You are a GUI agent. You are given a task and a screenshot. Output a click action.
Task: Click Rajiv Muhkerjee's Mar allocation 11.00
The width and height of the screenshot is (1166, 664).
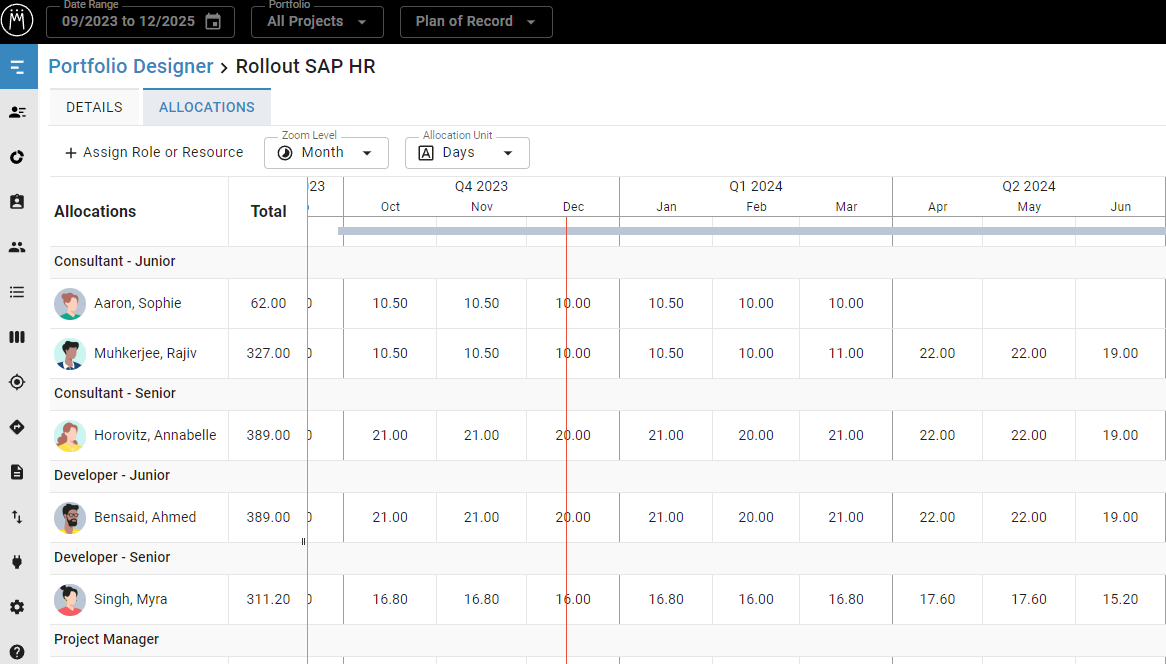point(846,353)
